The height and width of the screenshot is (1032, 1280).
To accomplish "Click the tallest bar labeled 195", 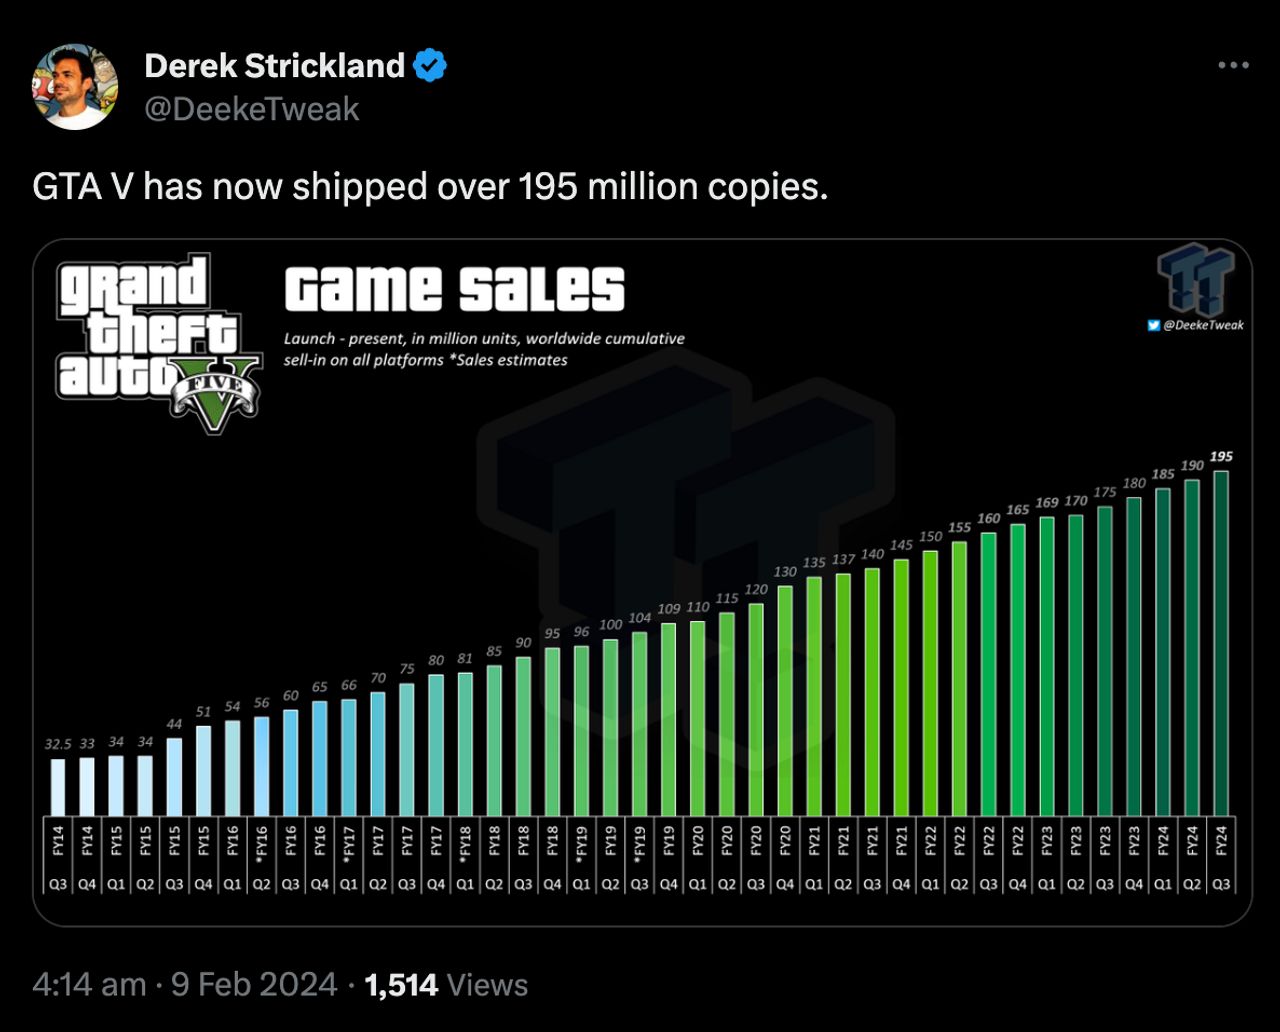I will coord(1219,640).
